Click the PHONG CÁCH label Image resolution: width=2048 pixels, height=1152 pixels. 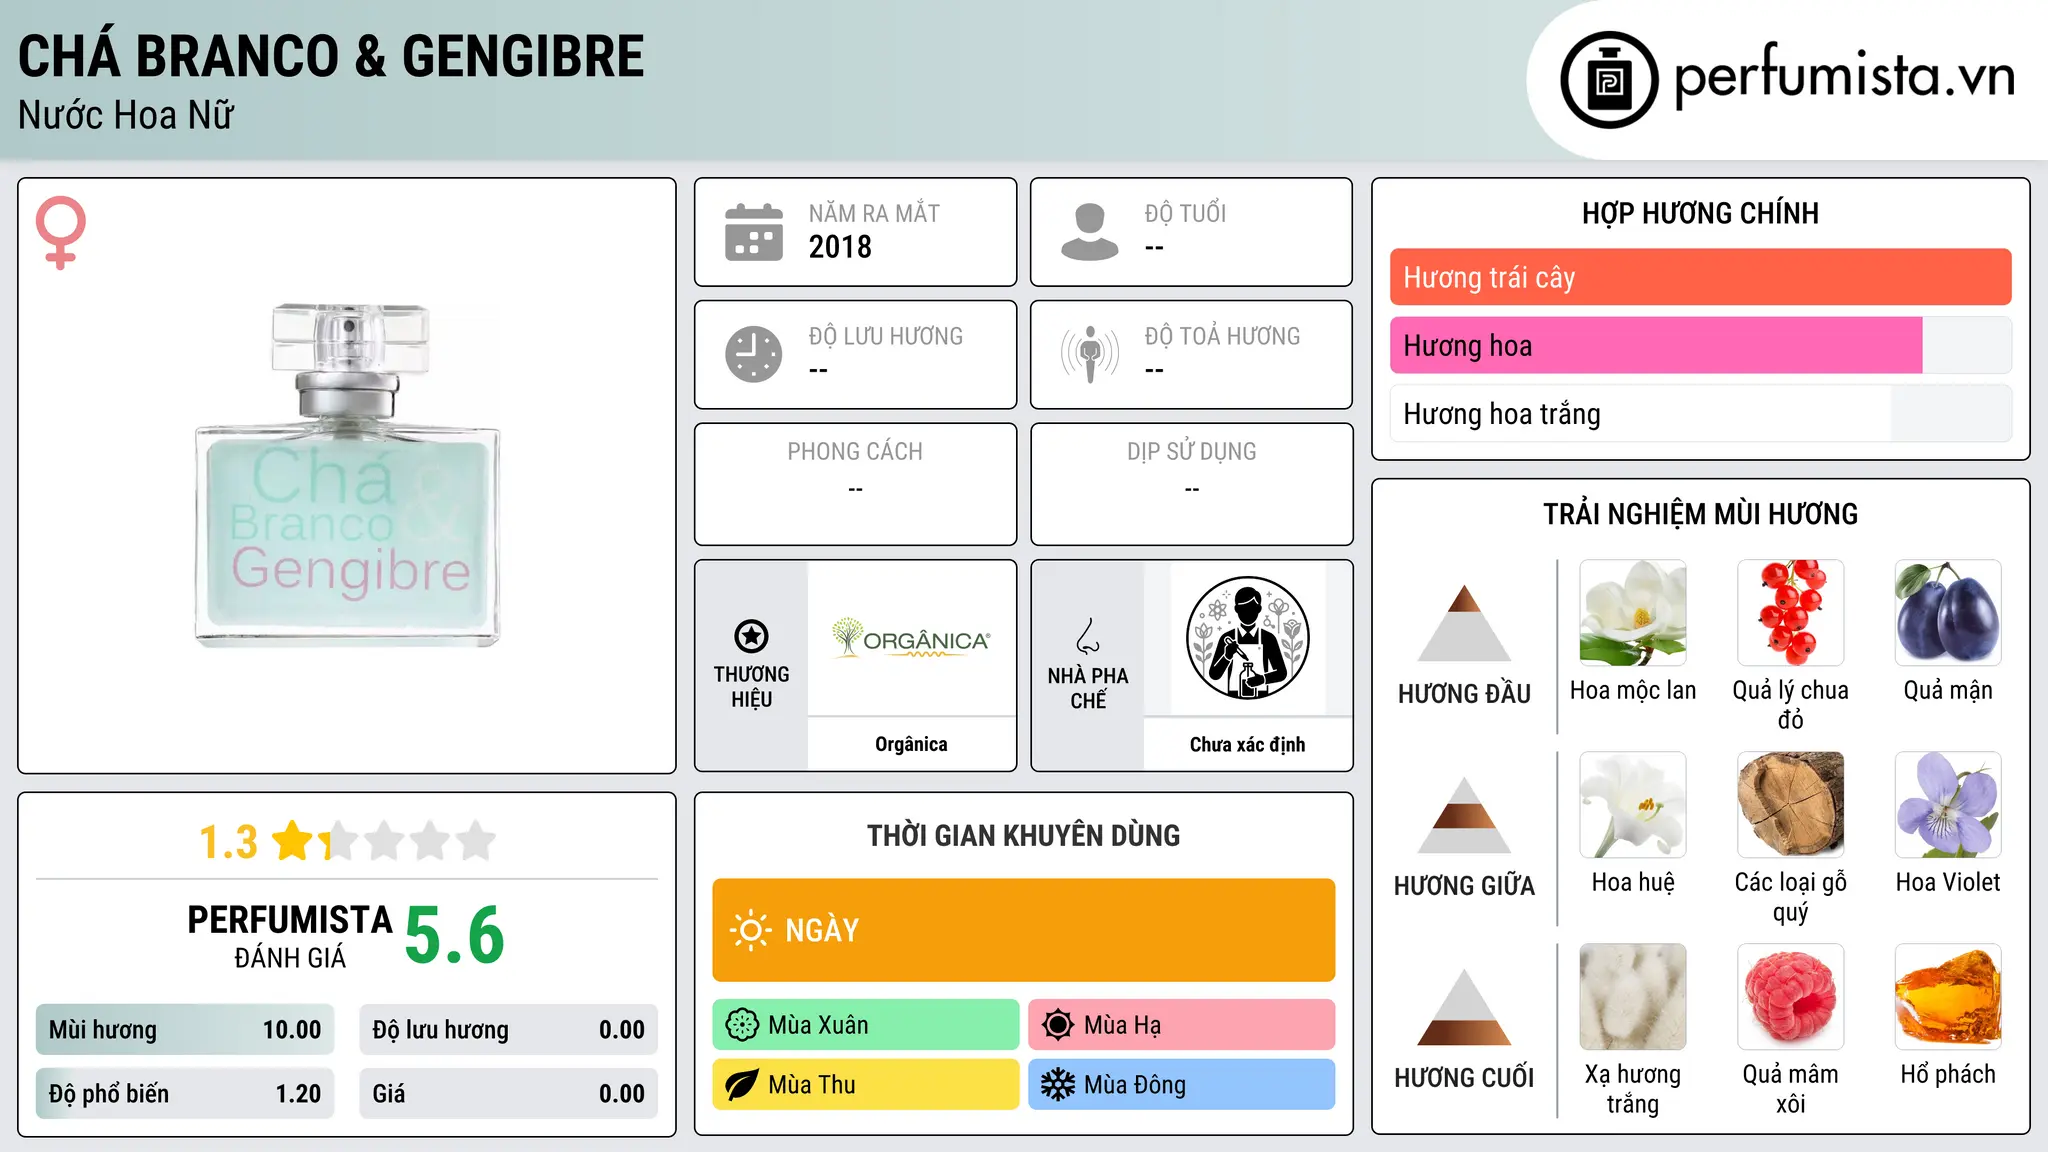pos(855,452)
